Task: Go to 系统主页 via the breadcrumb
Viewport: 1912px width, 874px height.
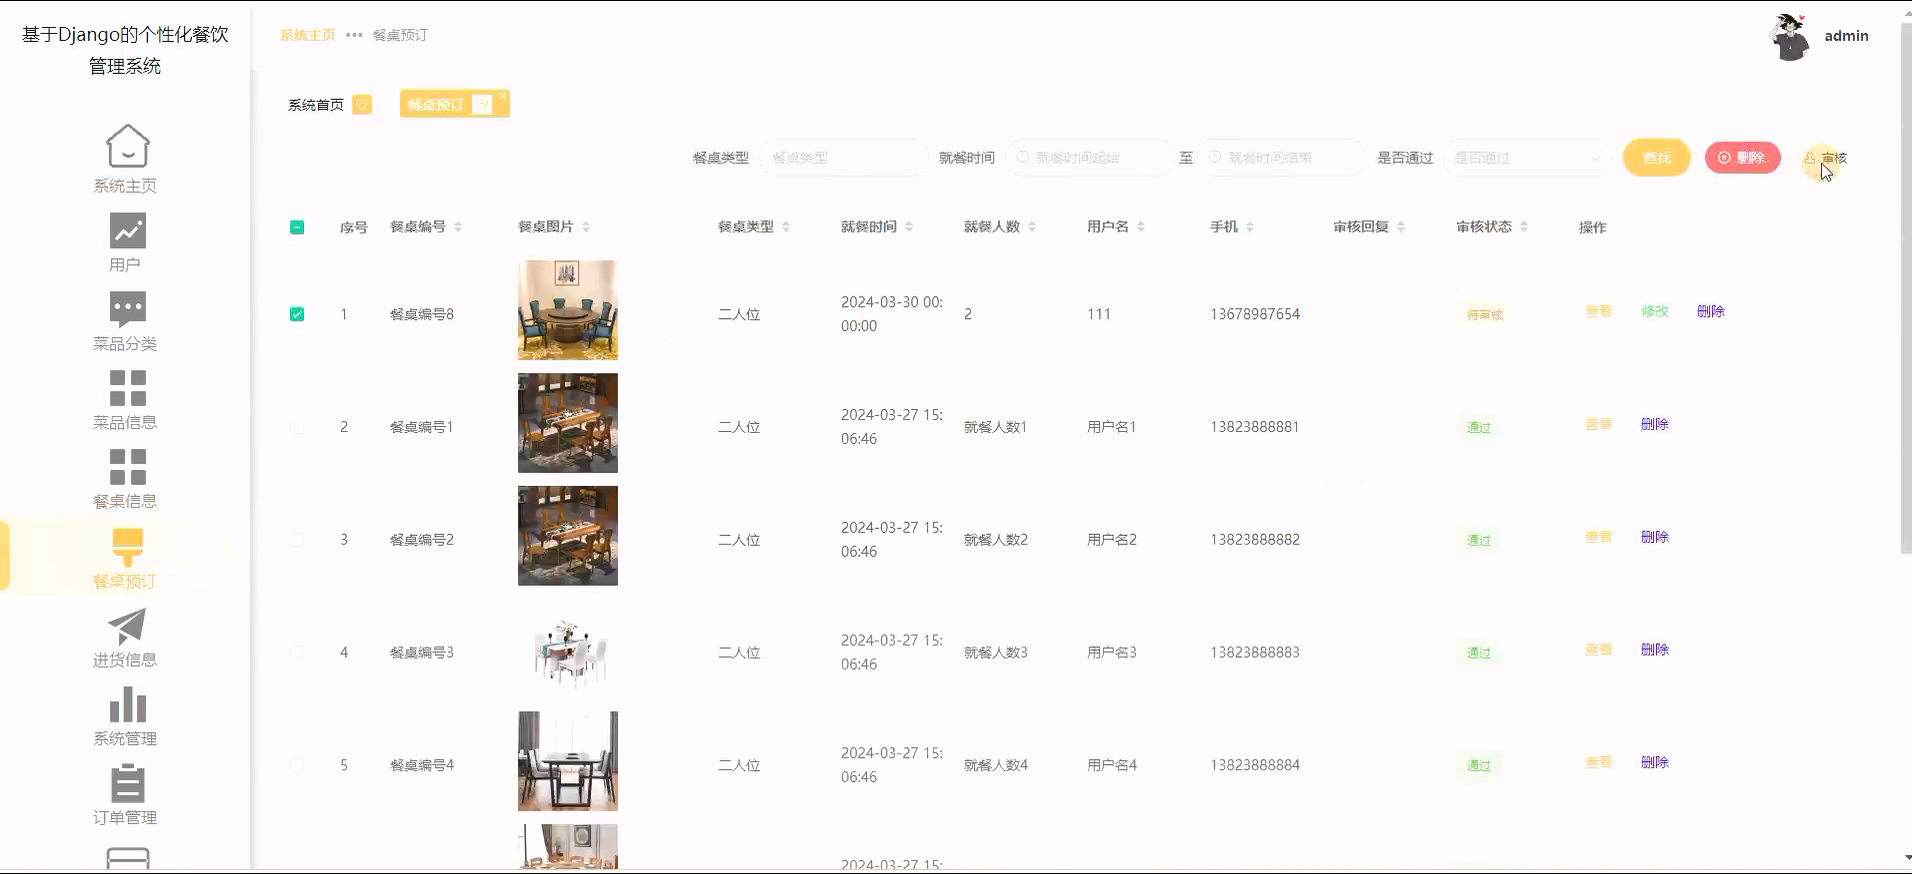Action: coord(308,35)
